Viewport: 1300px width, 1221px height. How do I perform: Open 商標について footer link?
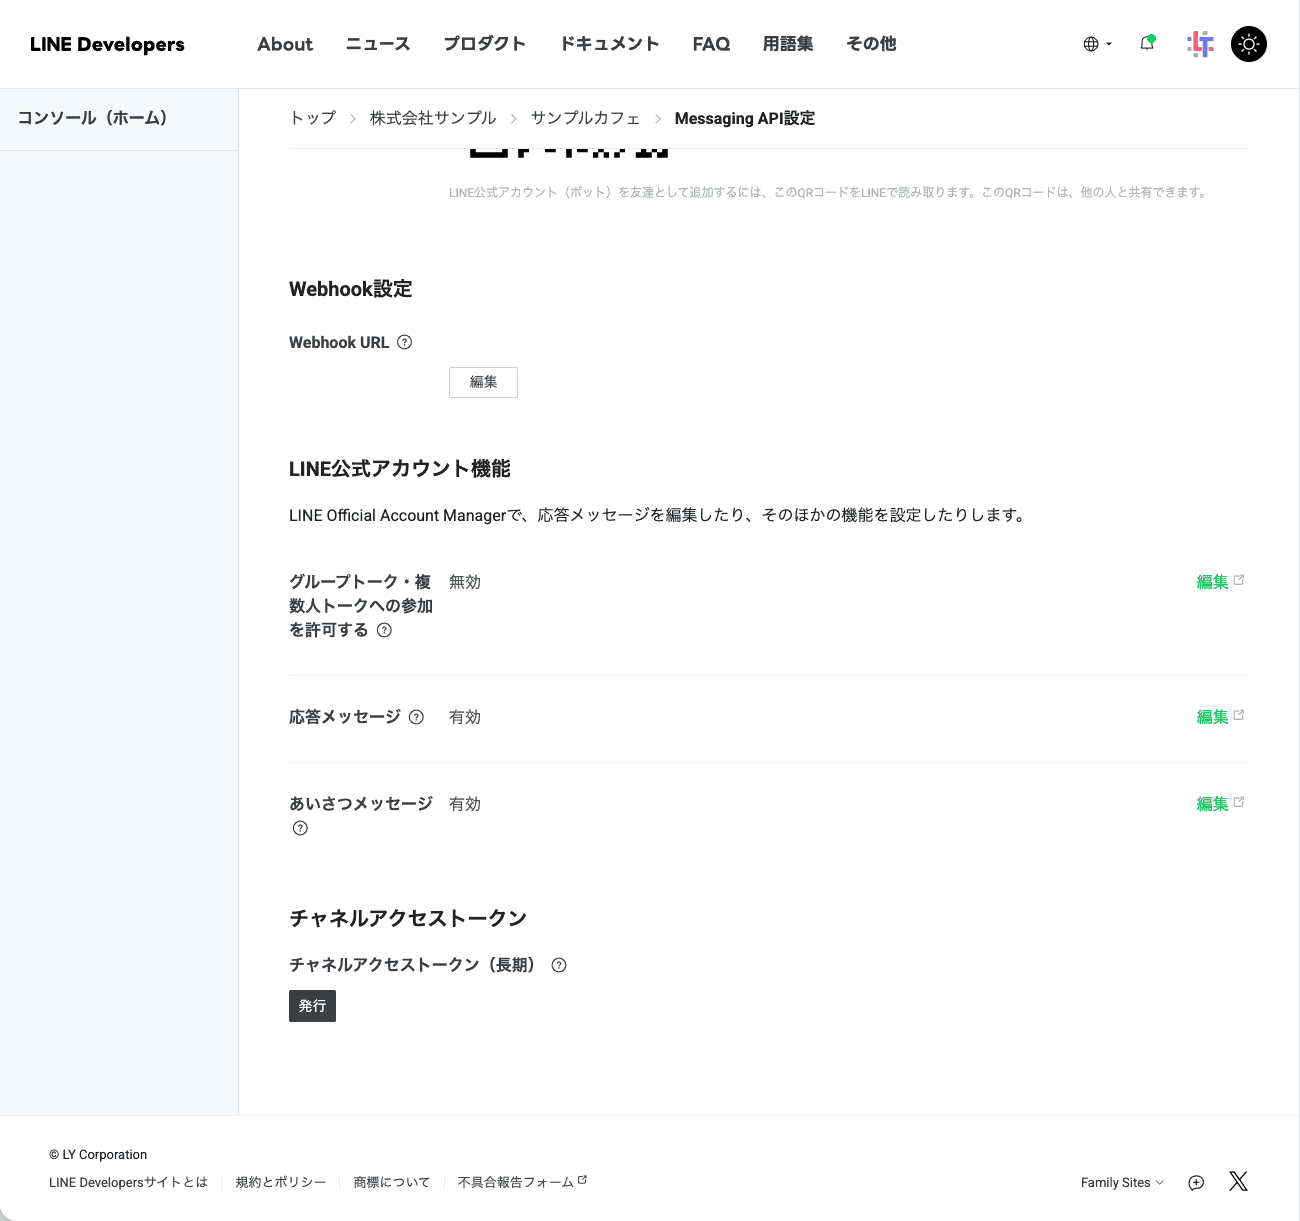click(x=392, y=1182)
